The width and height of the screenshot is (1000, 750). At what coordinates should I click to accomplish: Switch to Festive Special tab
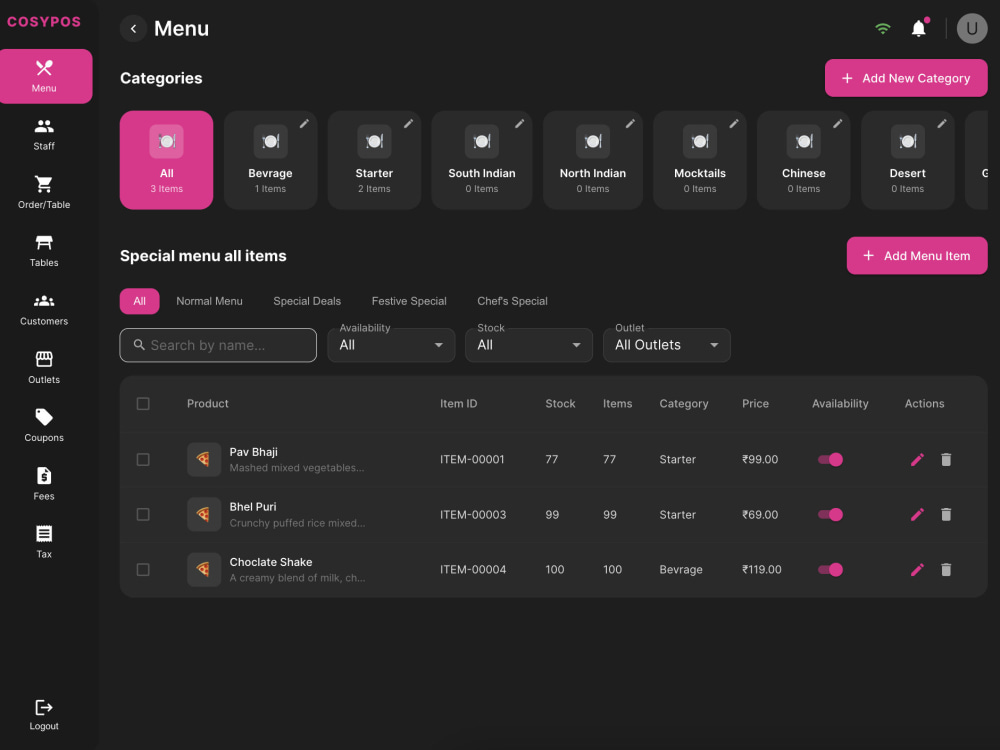pyautogui.click(x=409, y=301)
